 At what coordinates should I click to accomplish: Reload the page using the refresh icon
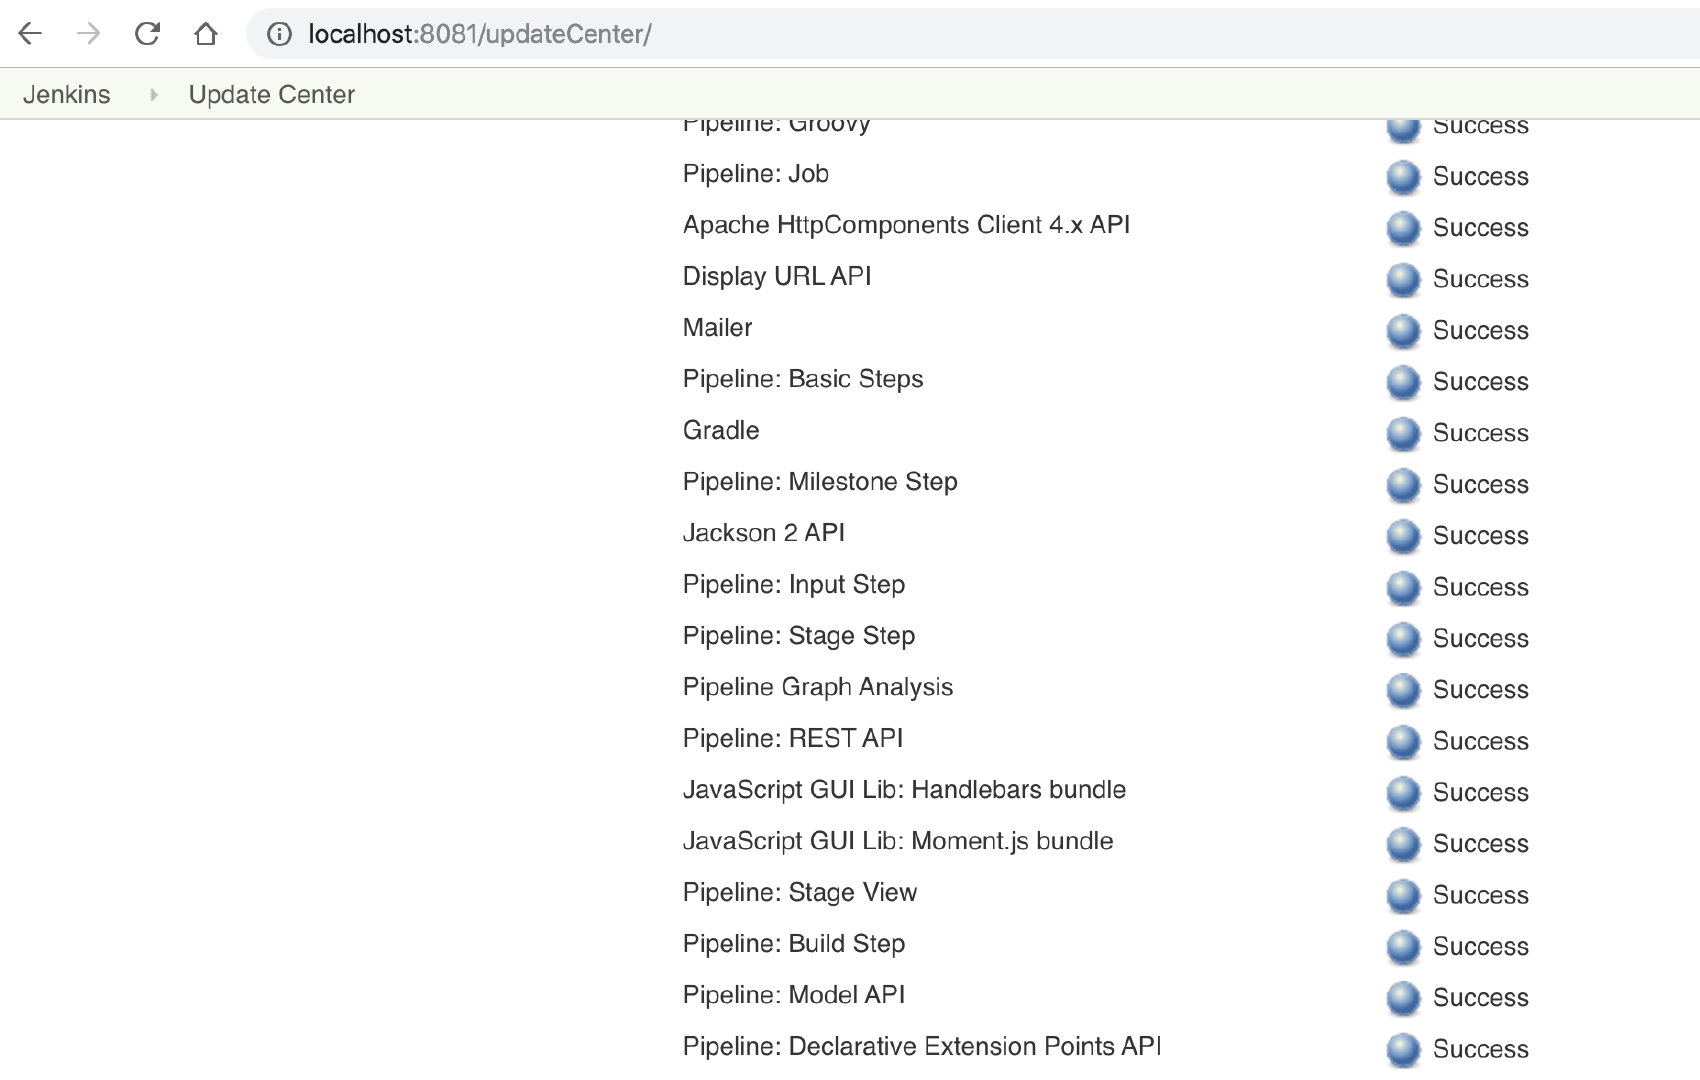point(147,33)
